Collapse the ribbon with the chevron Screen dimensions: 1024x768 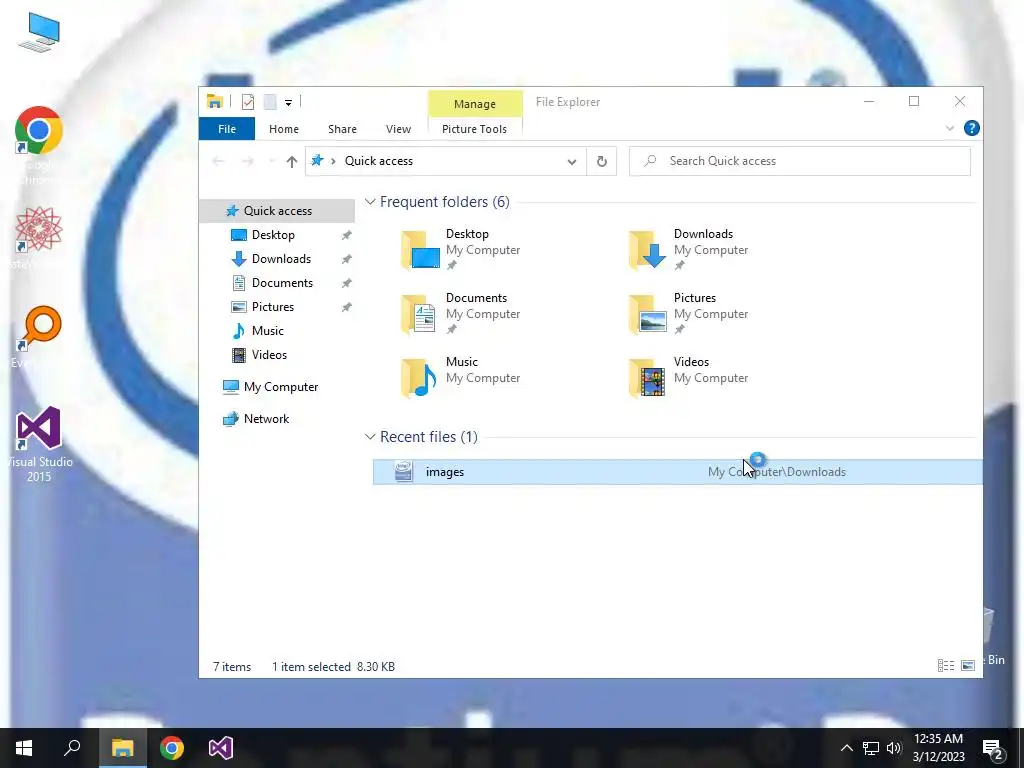click(x=950, y=129)
